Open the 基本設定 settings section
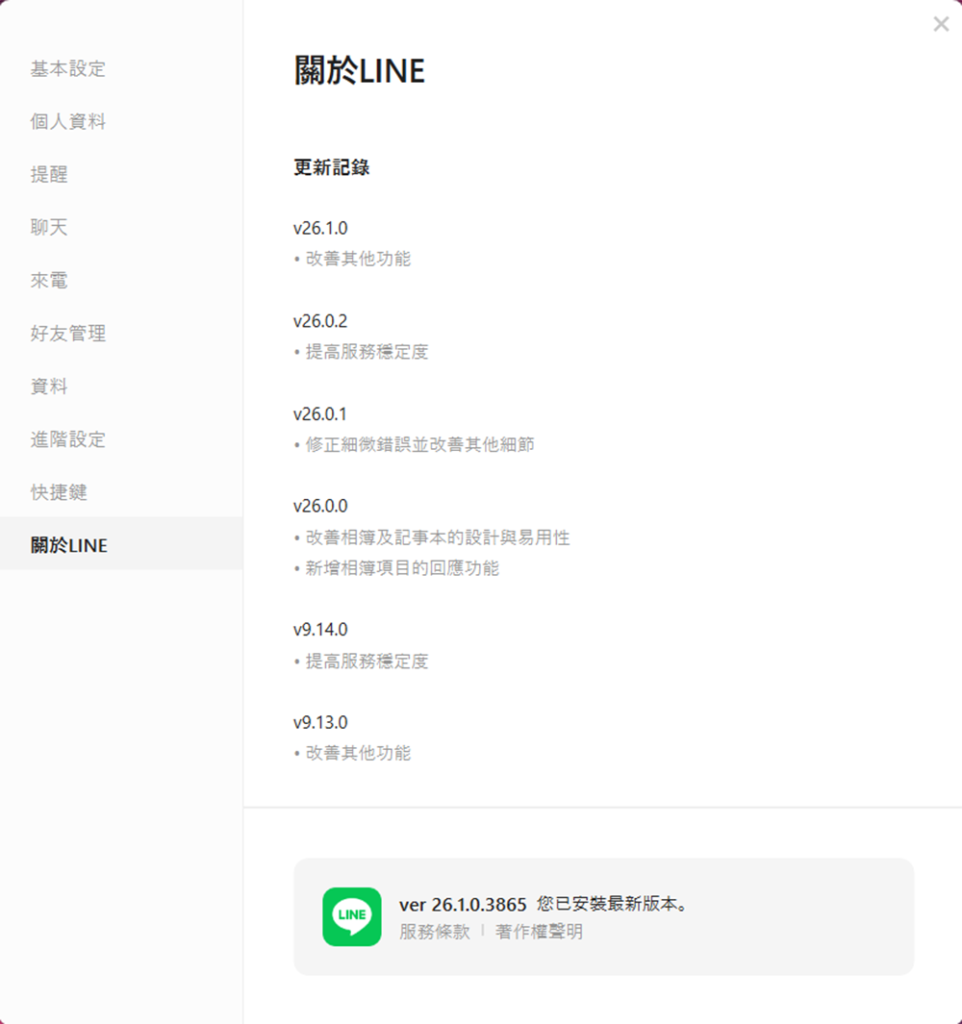The image size is (962, 1024). click(68, 69)
